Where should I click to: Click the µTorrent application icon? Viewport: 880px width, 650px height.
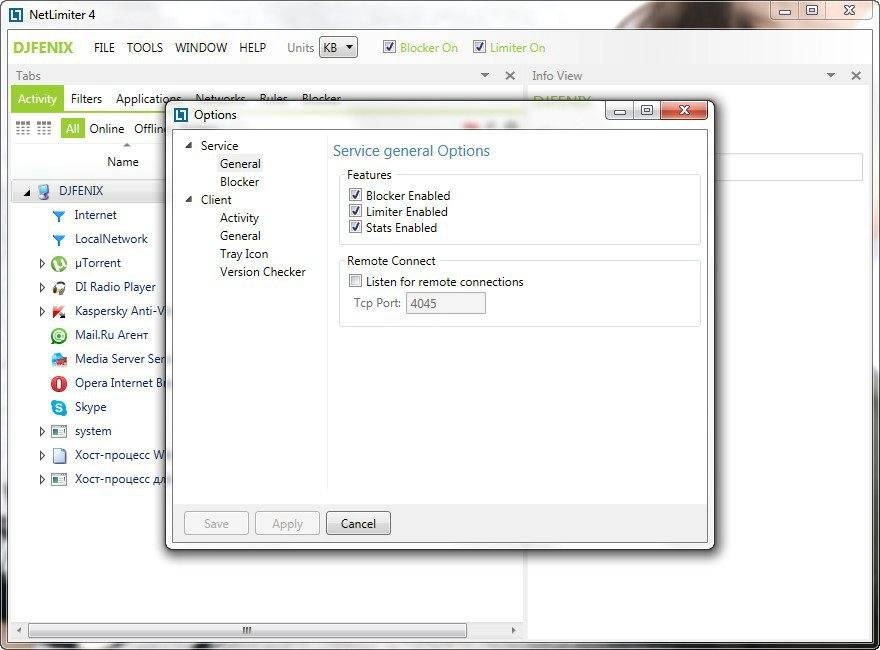tap(58, 263)
